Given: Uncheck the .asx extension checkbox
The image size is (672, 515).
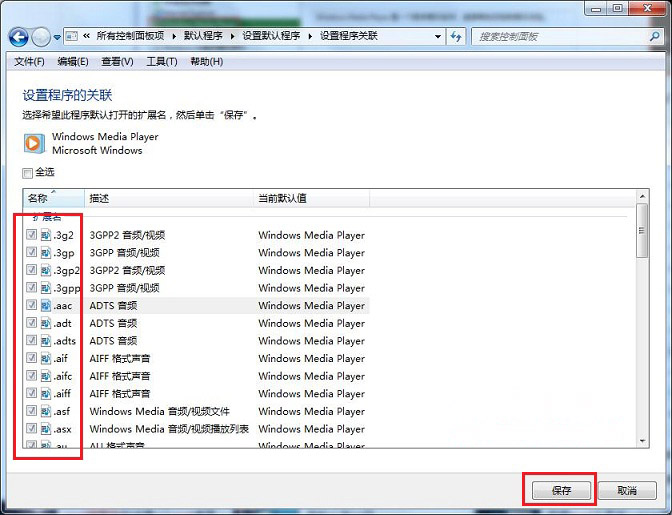Looking at the screenshot, I should 31,428.
